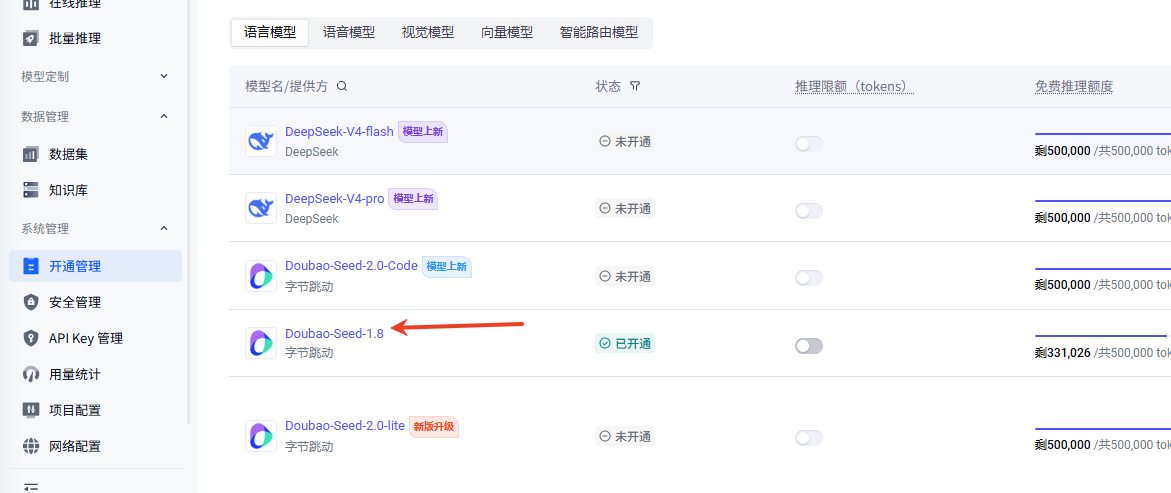
Task: Click the 用量统计 icon
Action: coord(31,374)
